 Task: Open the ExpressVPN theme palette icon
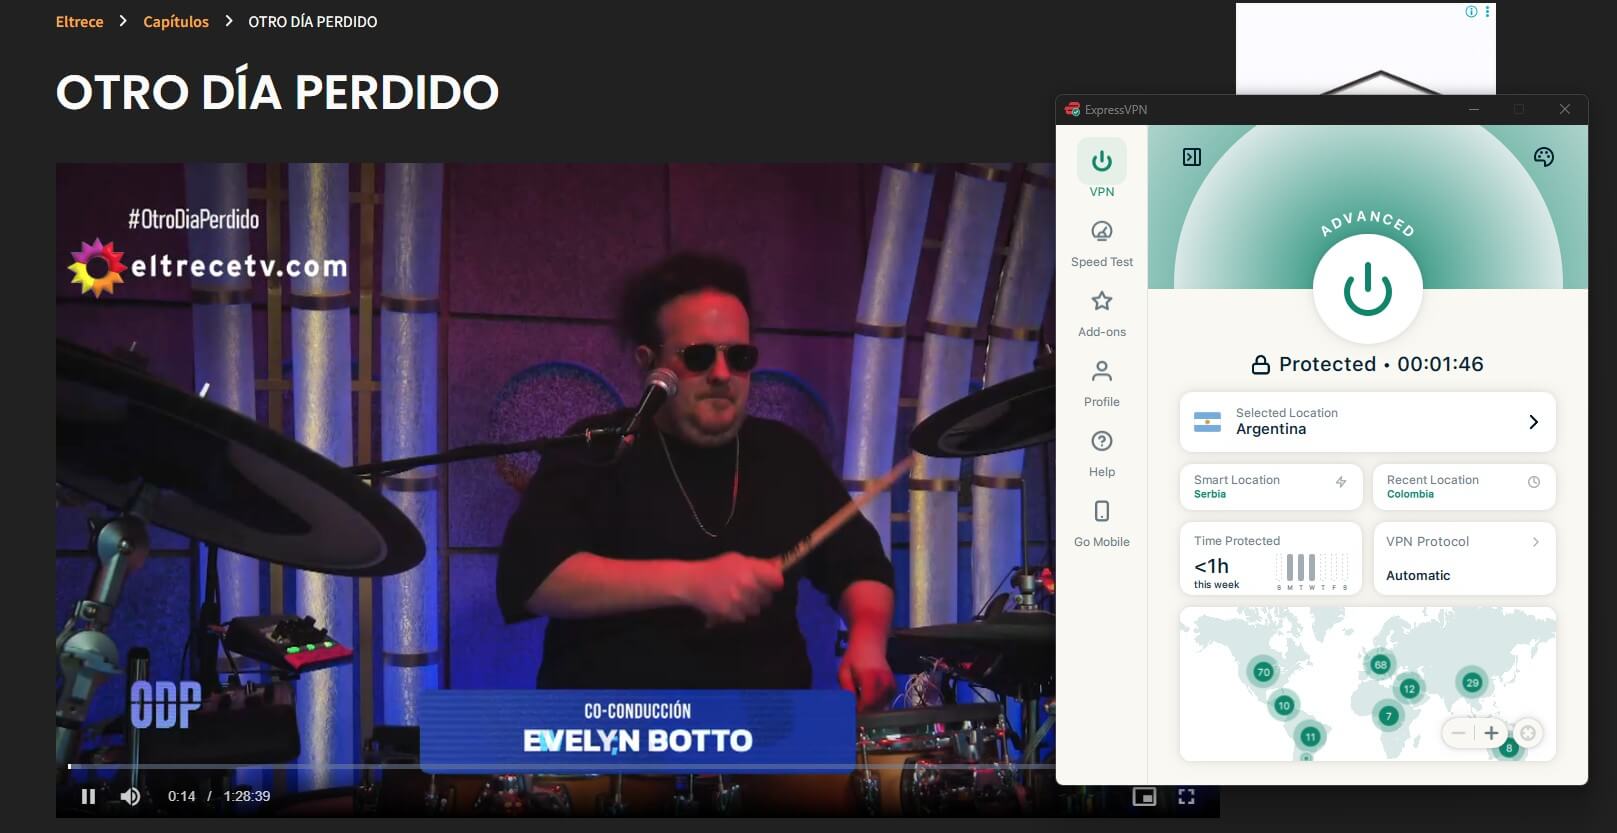pyautogui.click(x=1544, y=157)
